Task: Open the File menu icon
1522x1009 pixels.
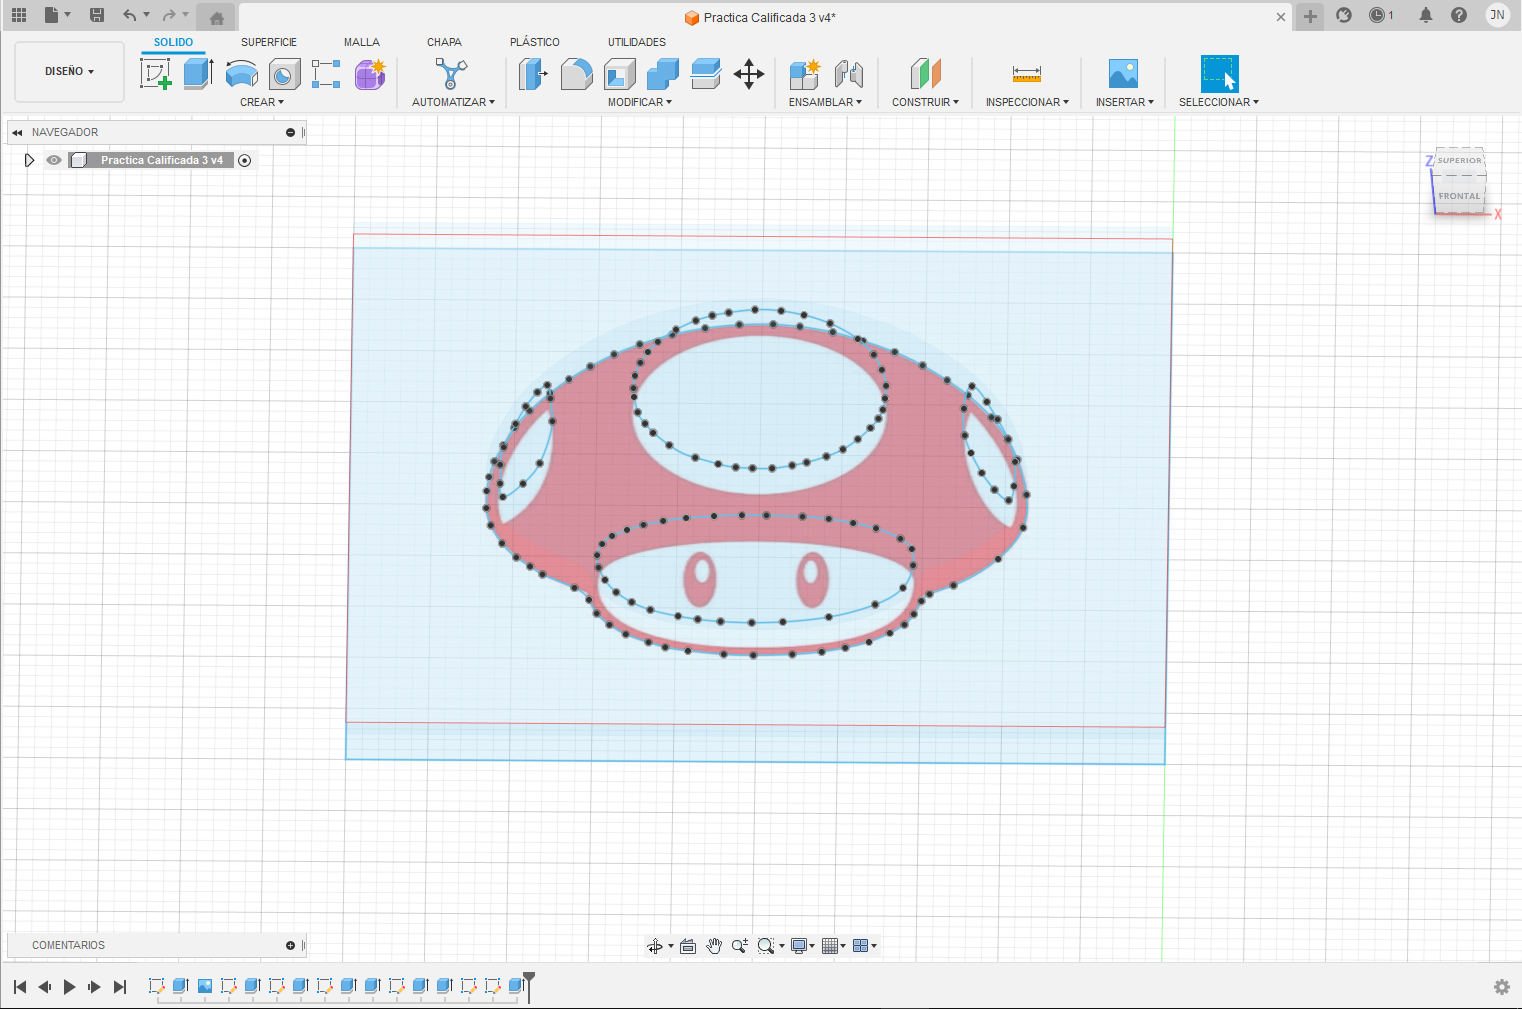Action: [x=52, y=15]
